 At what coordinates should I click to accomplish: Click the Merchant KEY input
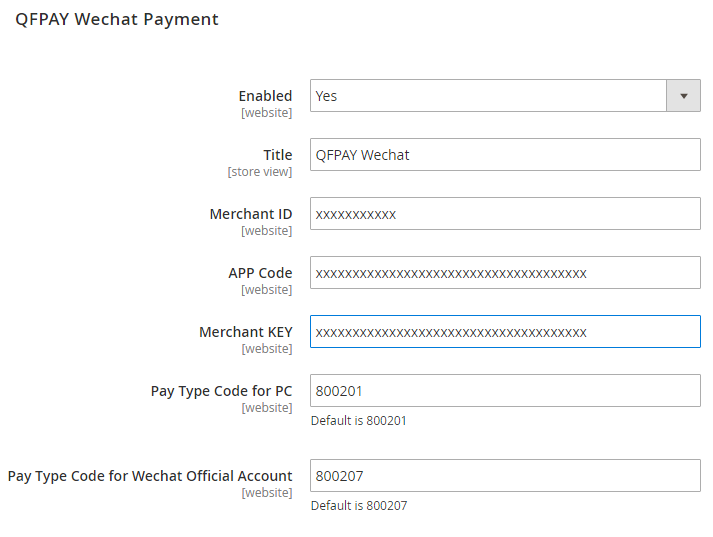[x=505, y=332]
